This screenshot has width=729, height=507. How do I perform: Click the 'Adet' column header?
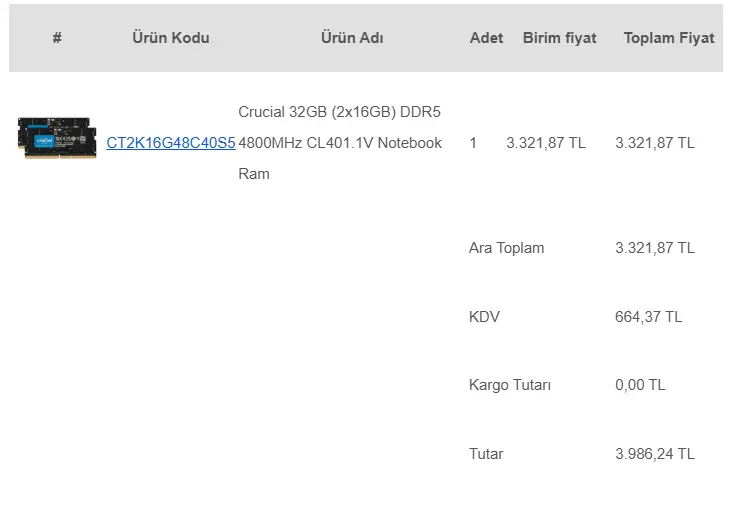(487, 38)
